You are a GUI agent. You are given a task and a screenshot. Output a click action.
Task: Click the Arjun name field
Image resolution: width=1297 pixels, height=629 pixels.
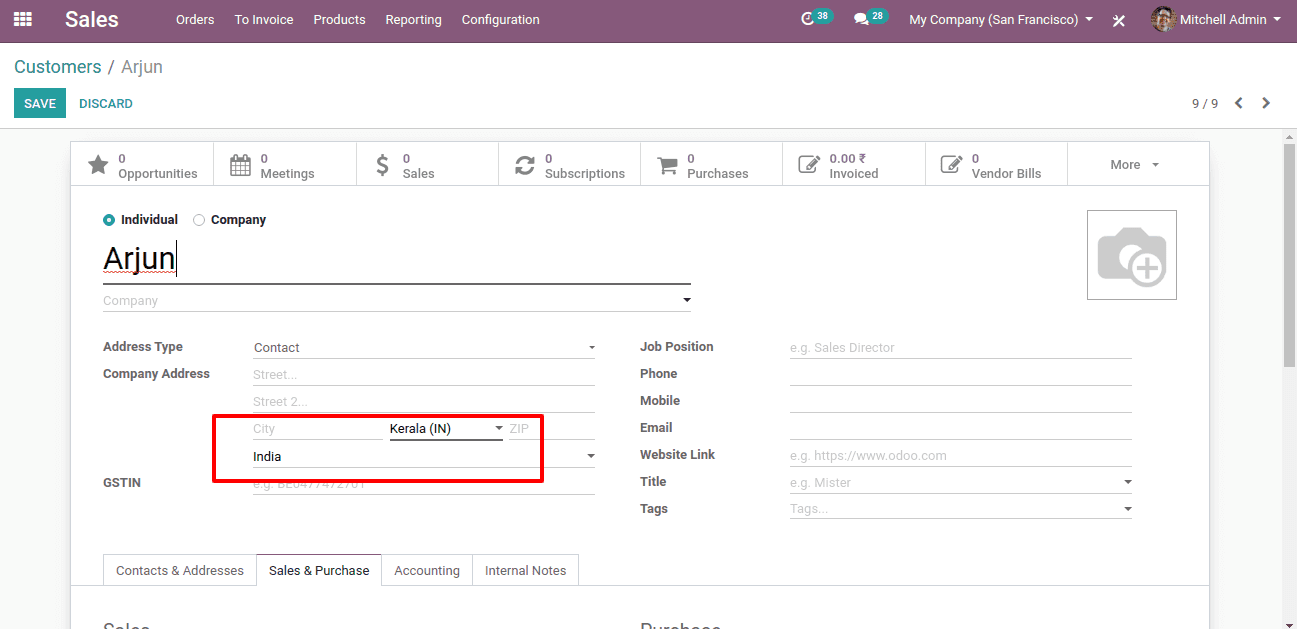pyautogui.click(x=397, y=260)
